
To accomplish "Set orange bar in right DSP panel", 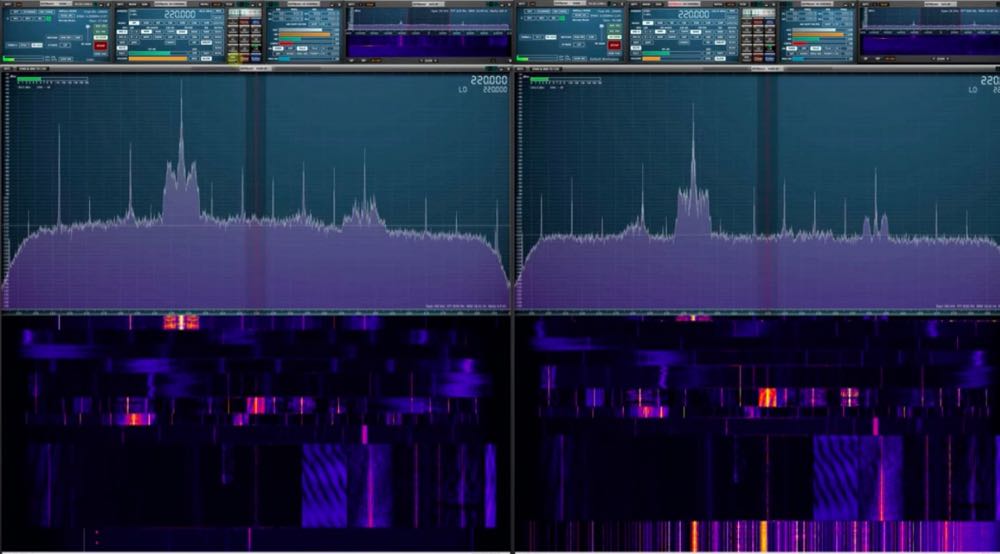I will click(x=818, y=34).
